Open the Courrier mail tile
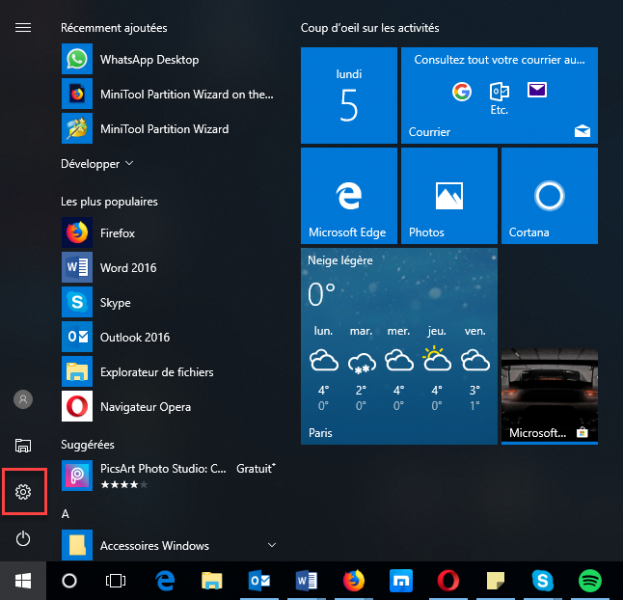Image resolution: width=623 pixels, height=600 pixels. (x=499, y=95)
